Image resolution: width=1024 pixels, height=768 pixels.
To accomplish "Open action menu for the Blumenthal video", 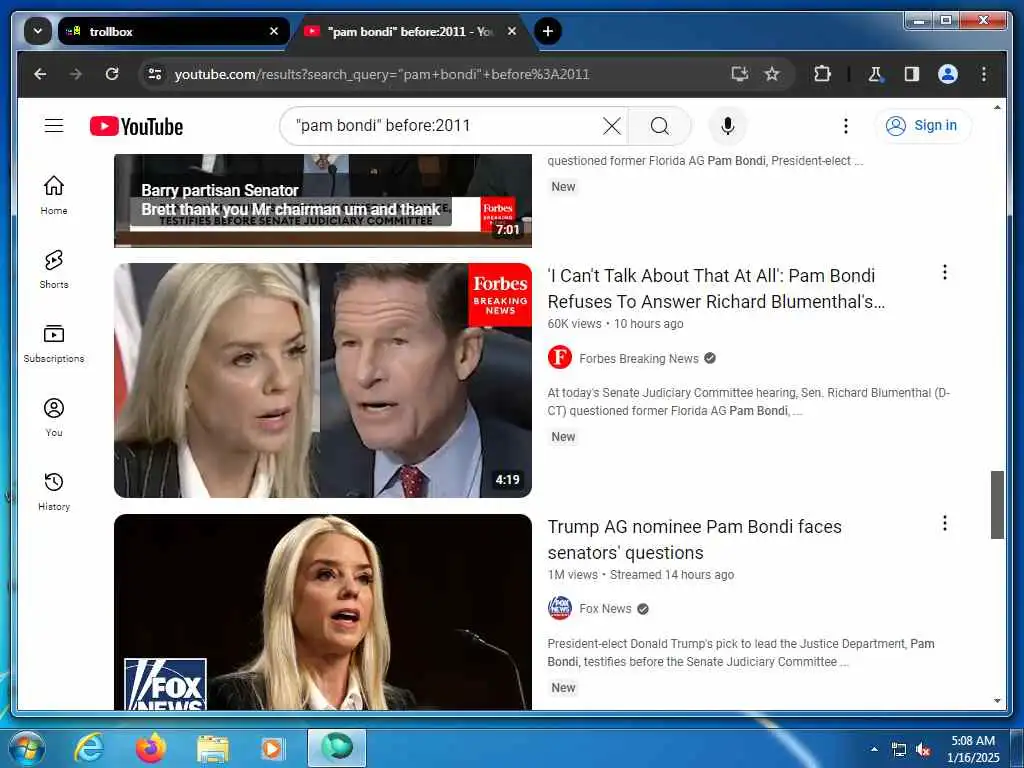I will pos(944,272).
